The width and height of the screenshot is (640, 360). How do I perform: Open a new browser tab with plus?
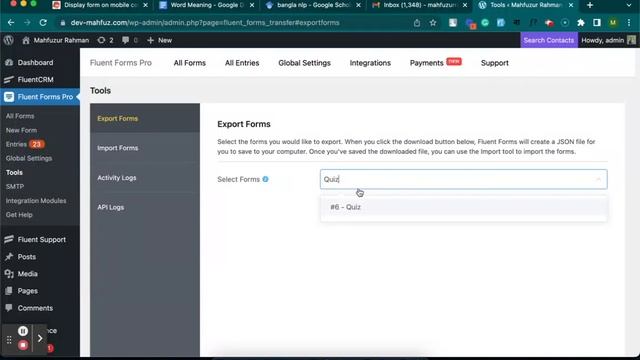coord(590,5)
